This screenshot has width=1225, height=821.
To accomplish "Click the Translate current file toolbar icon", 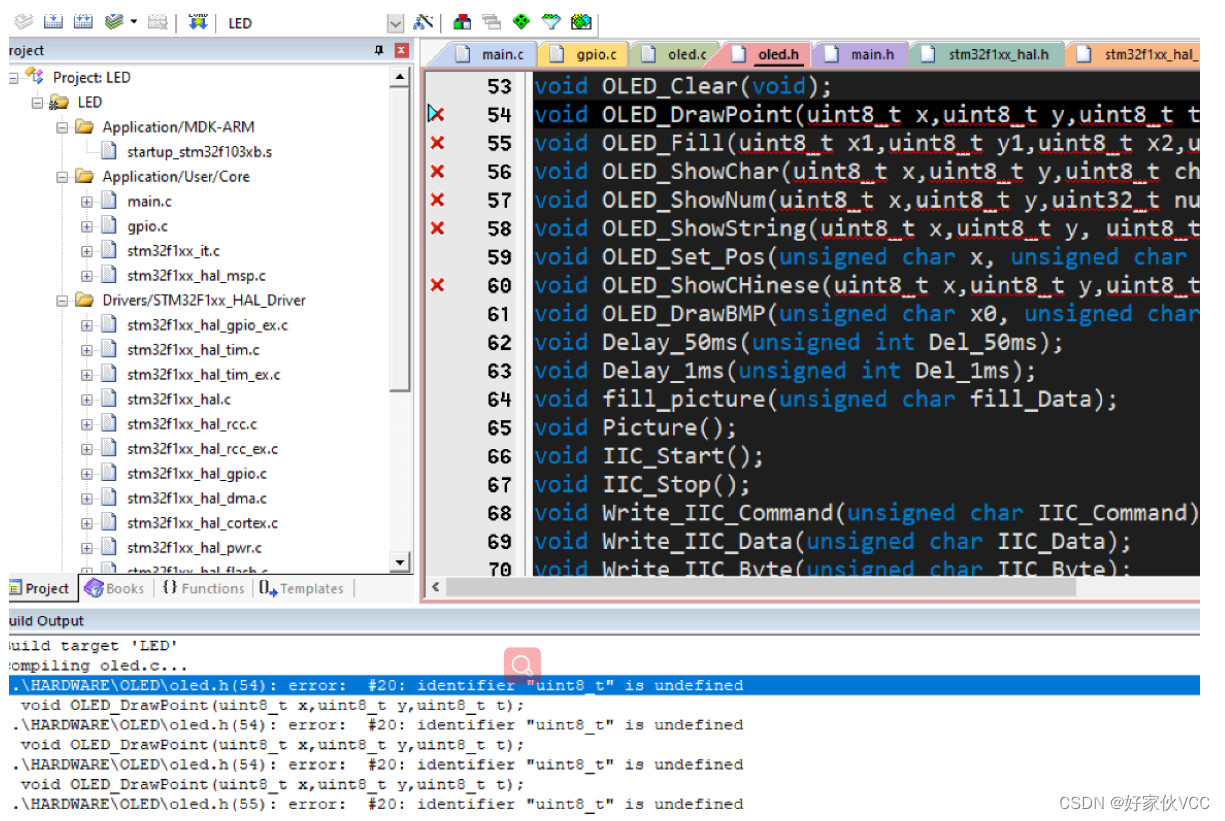I will pos(23,21).
